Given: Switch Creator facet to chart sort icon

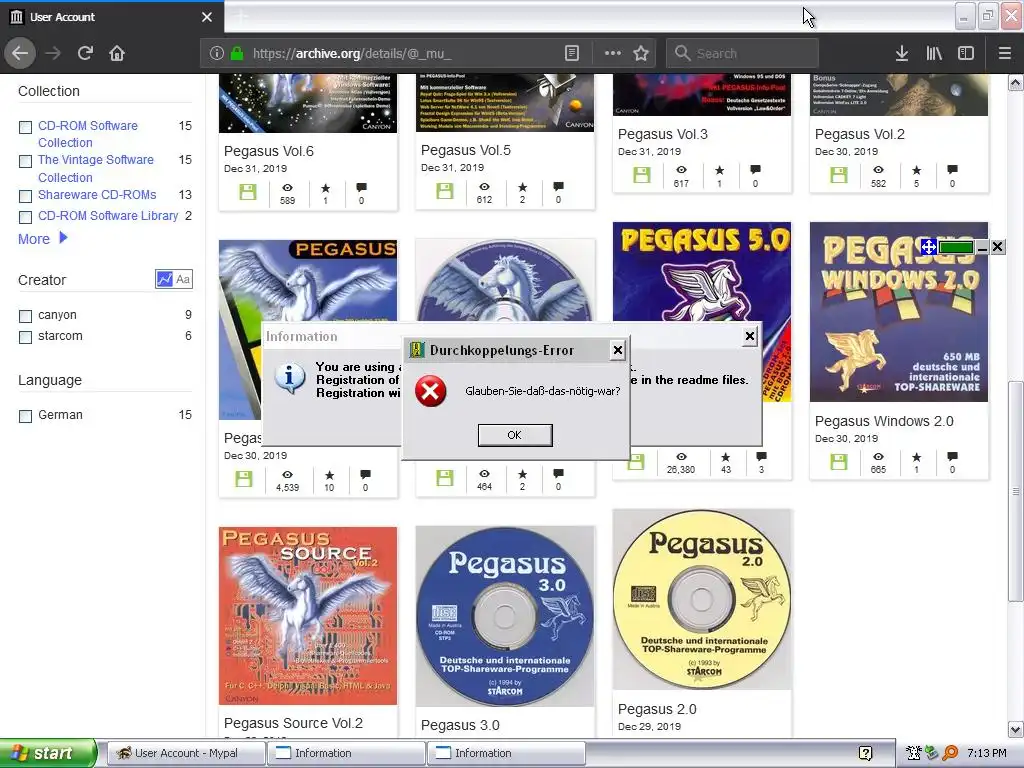Looking at the screenshot, I should 165,280.
